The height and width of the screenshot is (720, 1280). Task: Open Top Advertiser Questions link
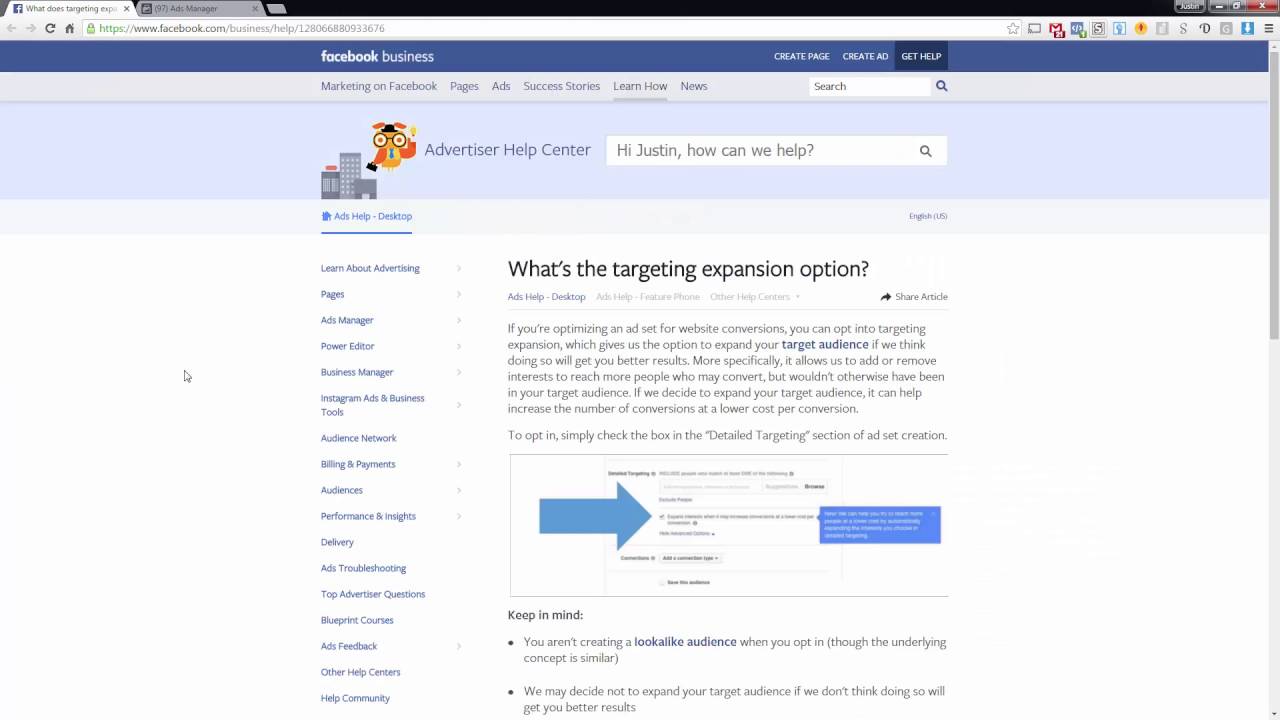click(x=373, y=594)
